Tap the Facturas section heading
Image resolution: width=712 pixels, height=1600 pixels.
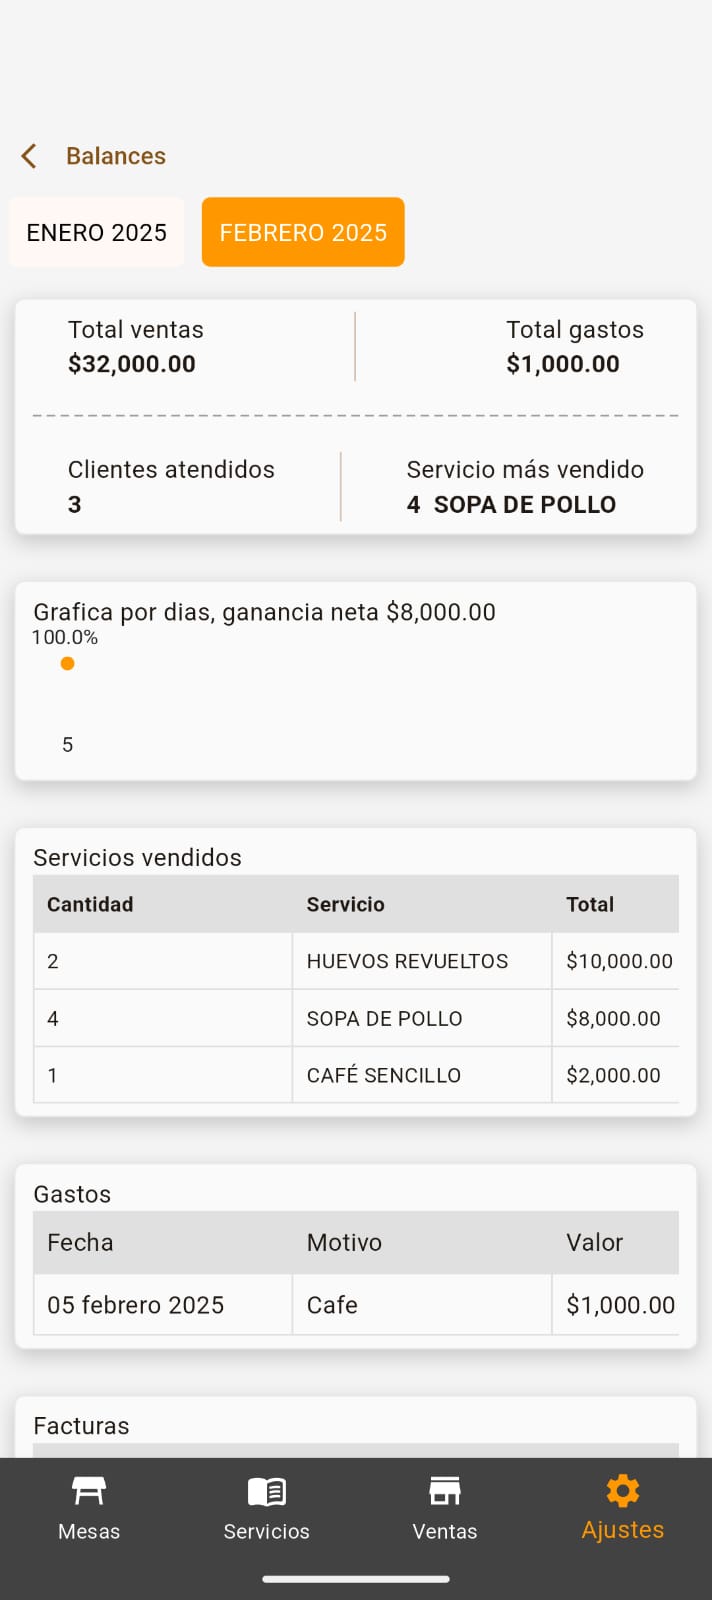pos(81,1426)
